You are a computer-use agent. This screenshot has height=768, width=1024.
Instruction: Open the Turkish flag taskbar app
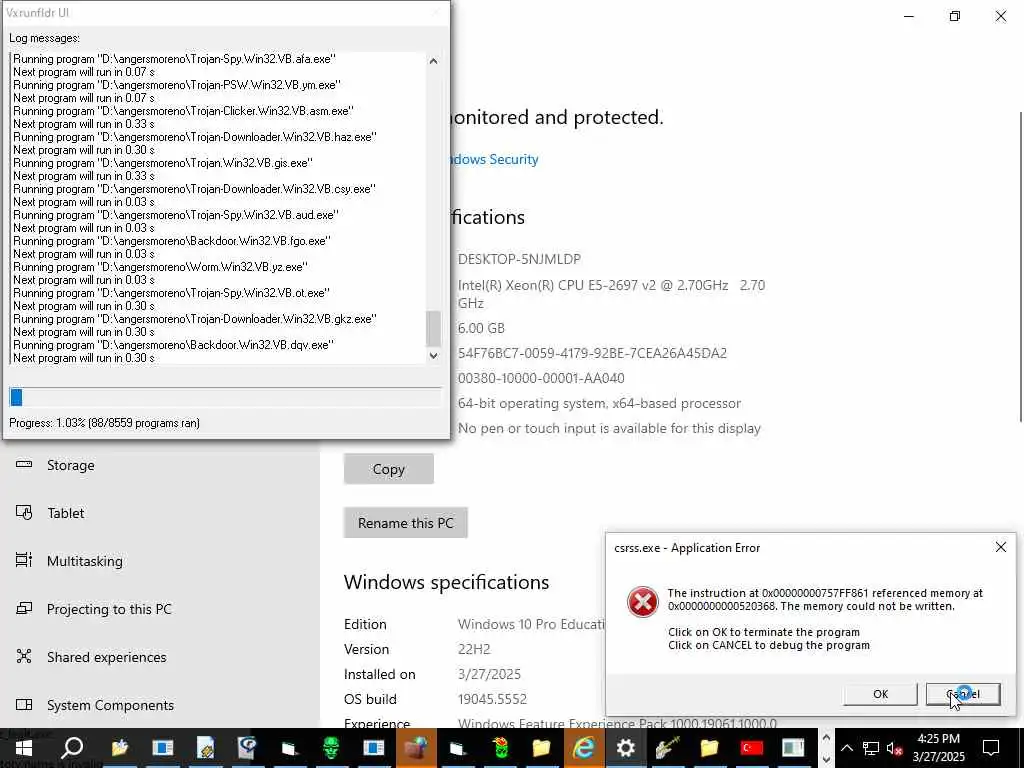tap(752, 748)
